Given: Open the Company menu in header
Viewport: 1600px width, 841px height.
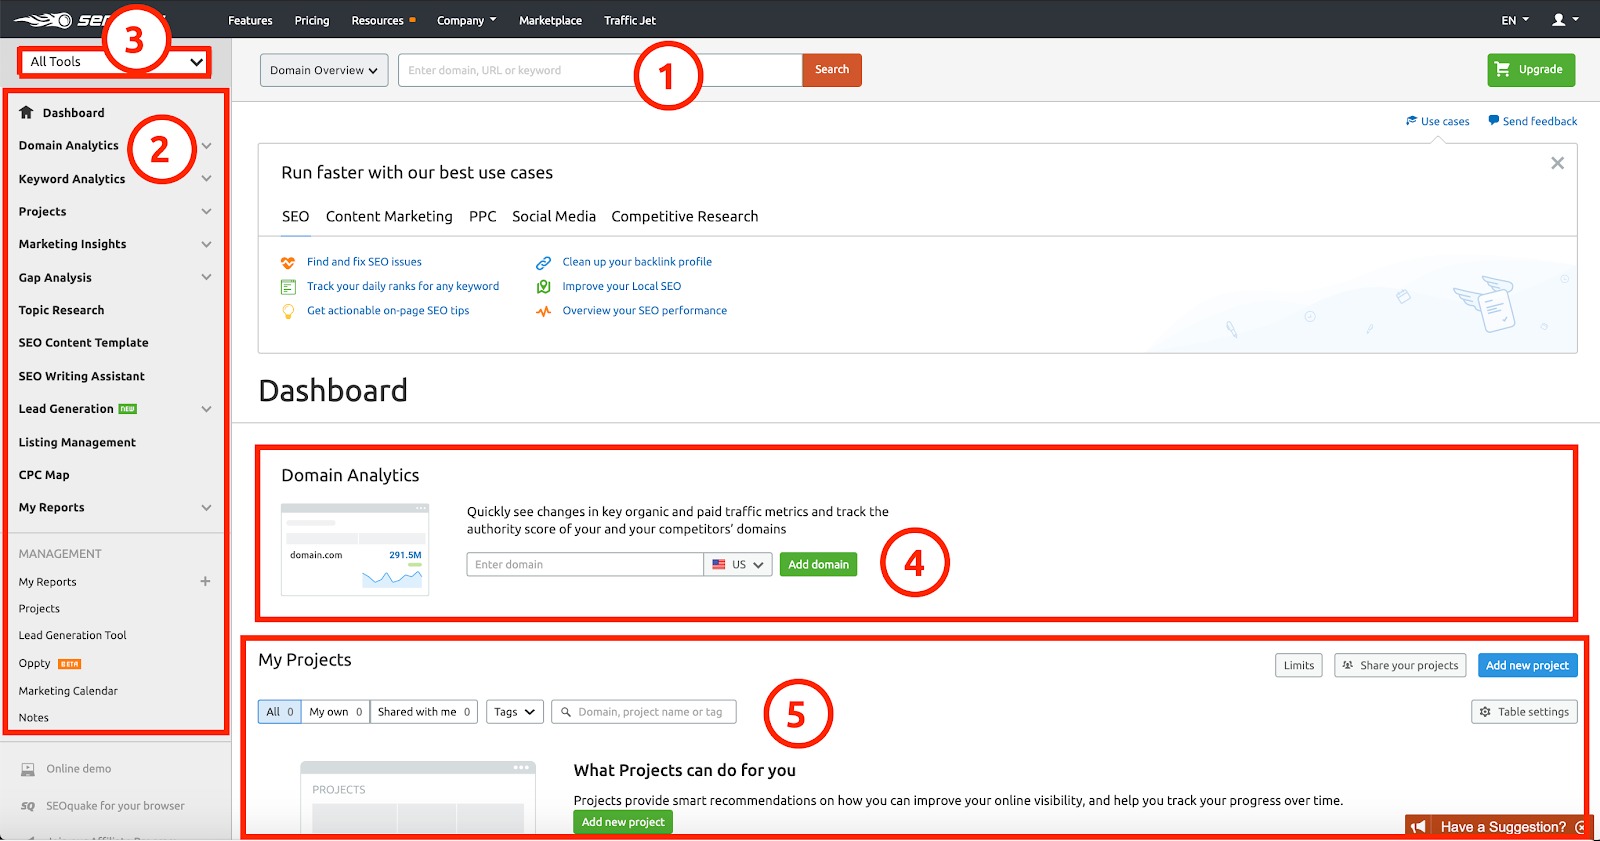Looking at the screenshot, I should (466, 20).
